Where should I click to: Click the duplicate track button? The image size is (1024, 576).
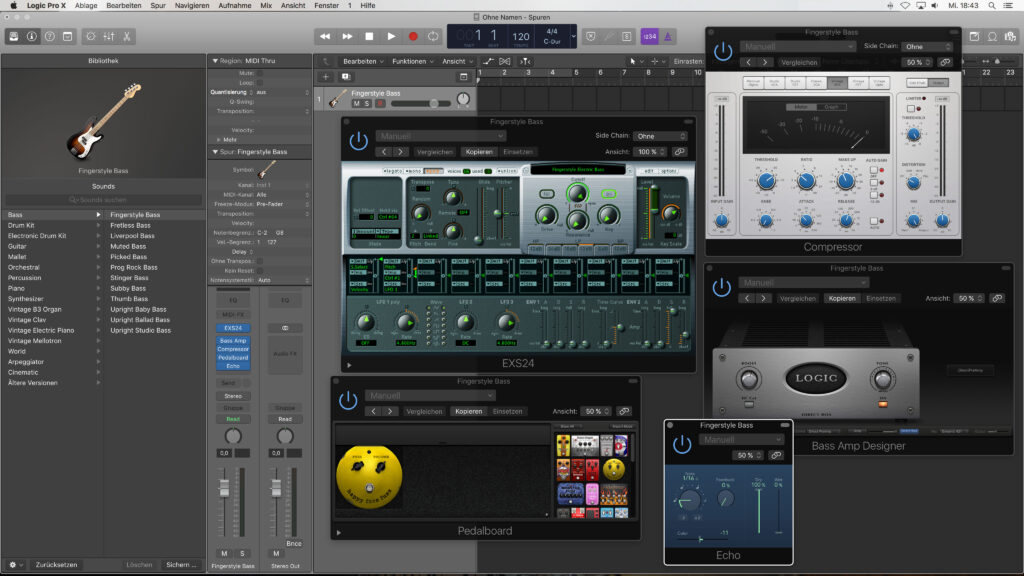point(345,76)
